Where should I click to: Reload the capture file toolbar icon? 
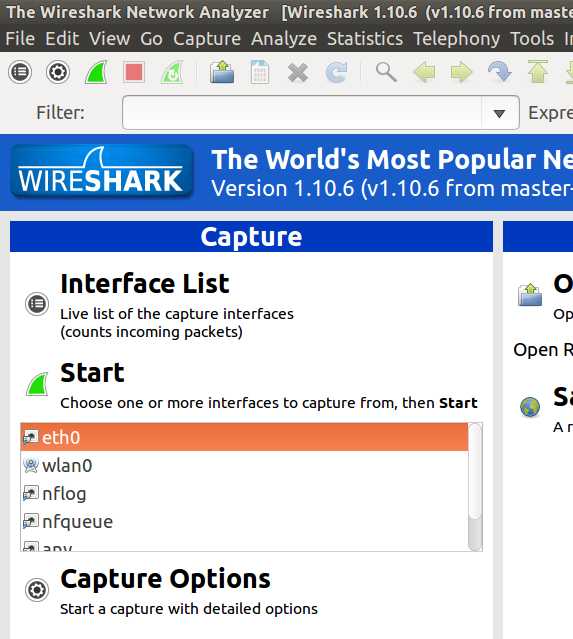click(x=337, y=73)
